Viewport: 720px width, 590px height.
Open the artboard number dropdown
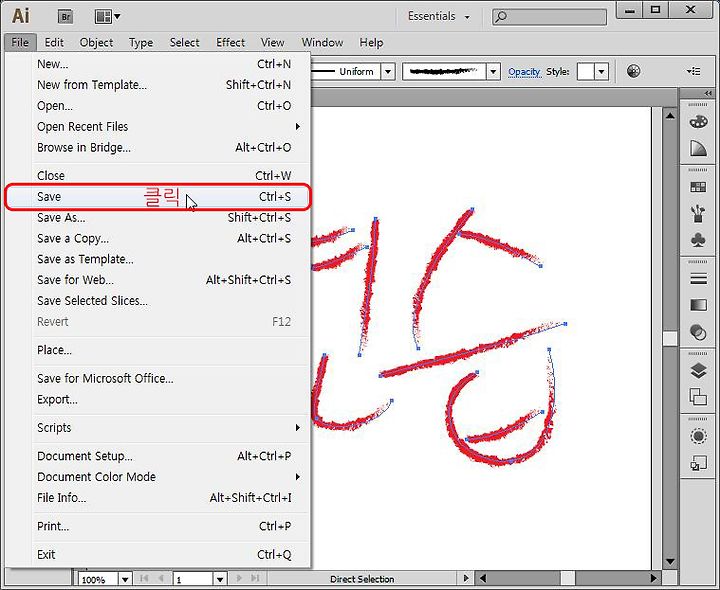[x=220, y=579]
